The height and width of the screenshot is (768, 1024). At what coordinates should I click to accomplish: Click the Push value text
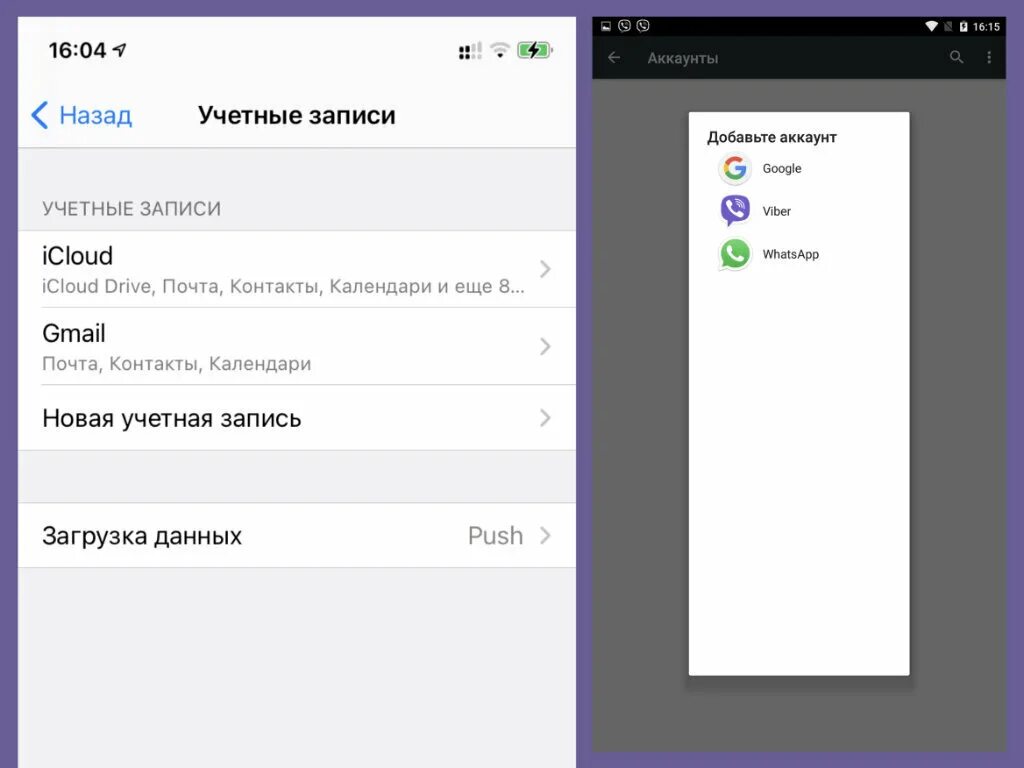pyautogui.click(x=496, y=536)
